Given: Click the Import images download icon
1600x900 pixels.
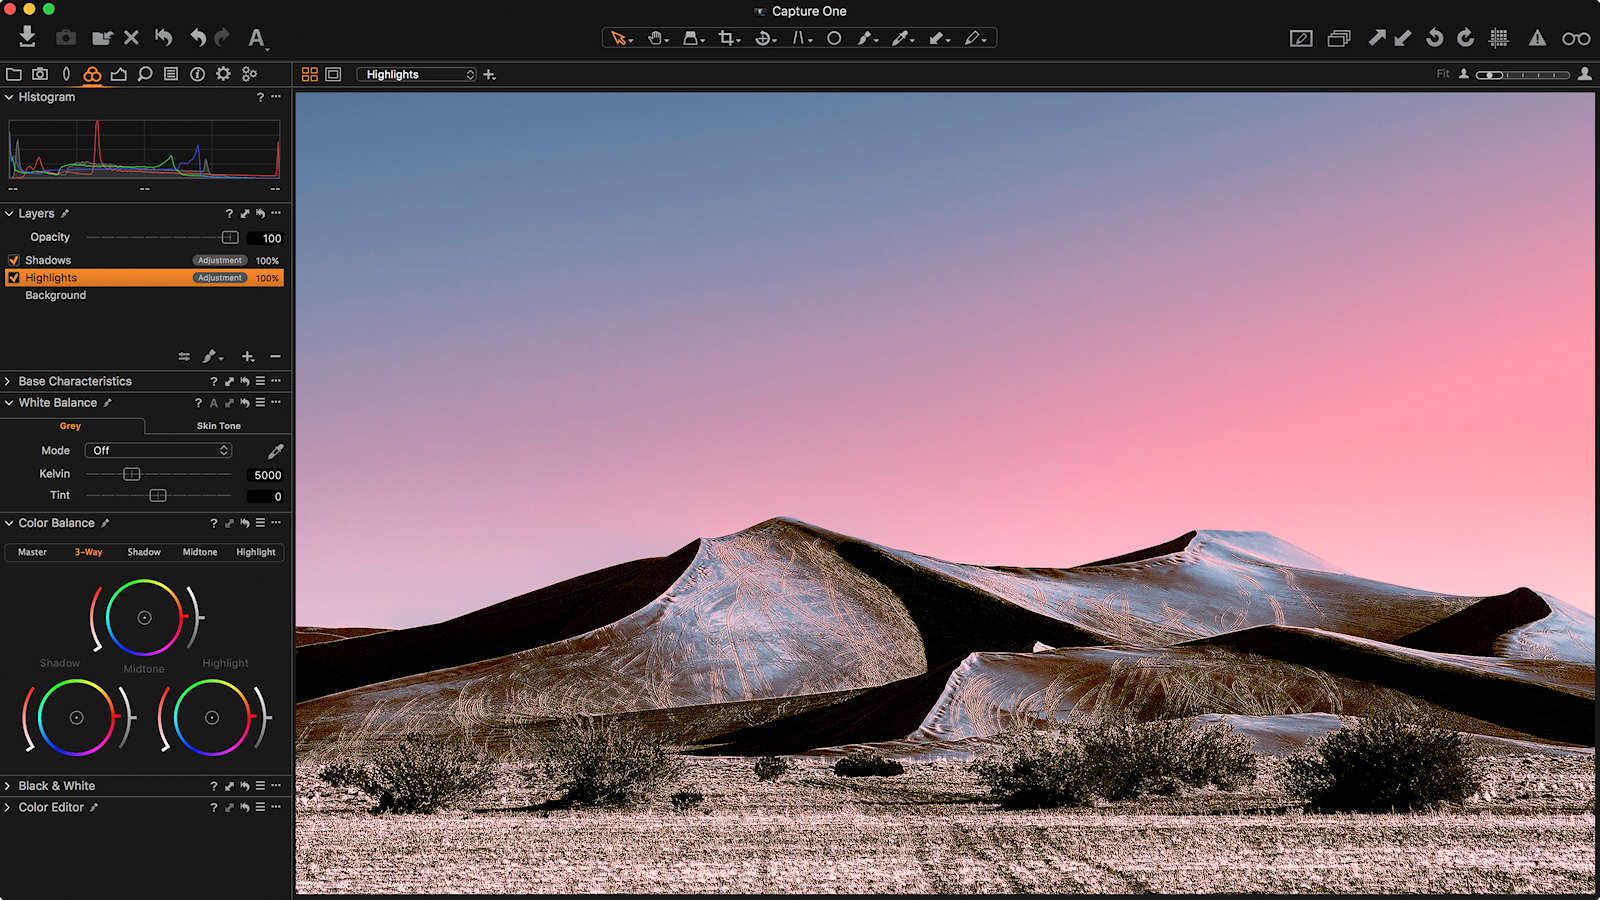Looking at the screenshot, I should [x=27, y=37].
